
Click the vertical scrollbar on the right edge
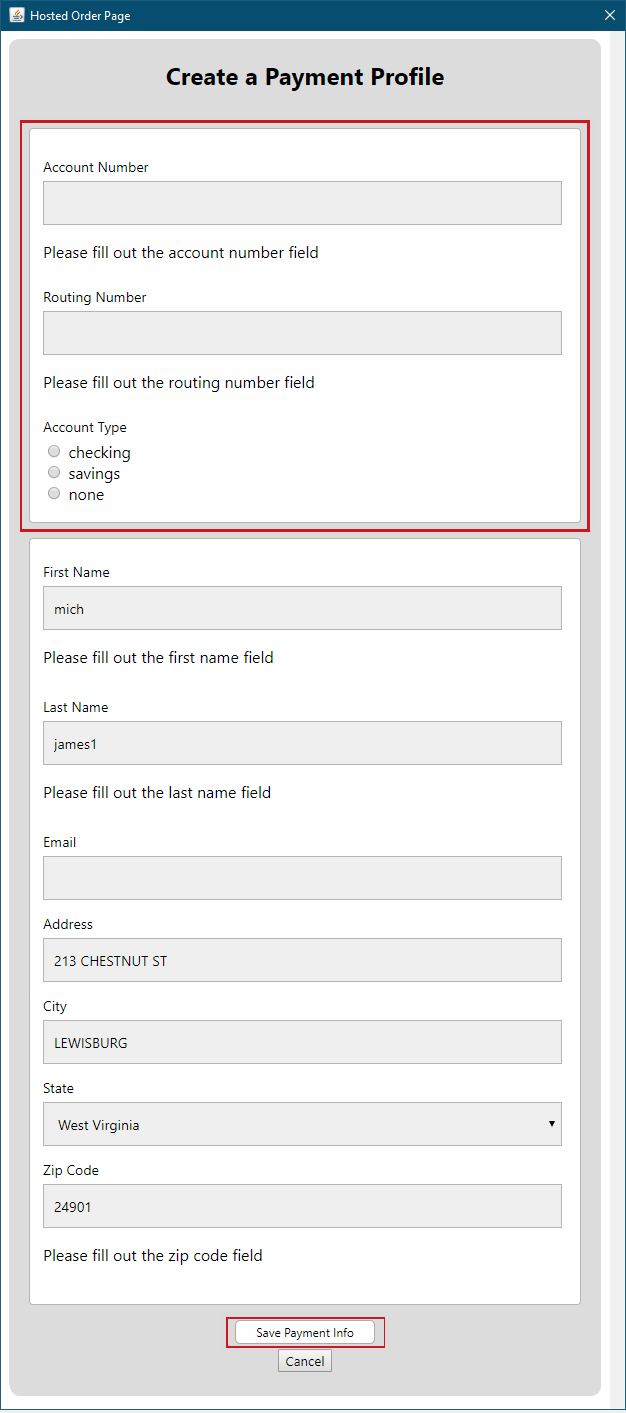(616, 700)
